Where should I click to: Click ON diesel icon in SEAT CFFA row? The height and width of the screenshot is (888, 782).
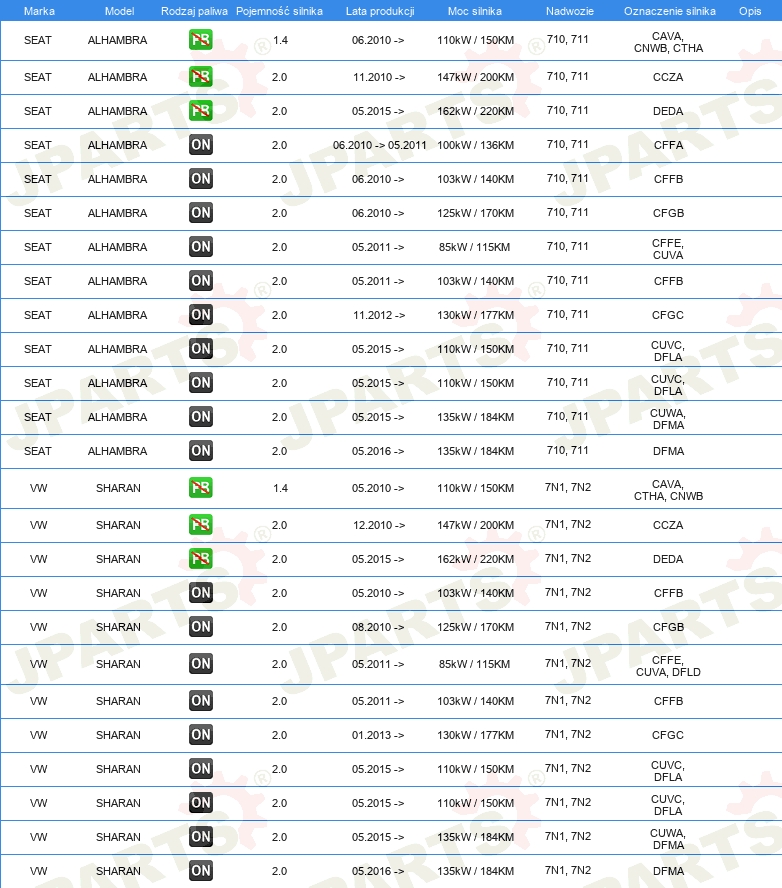tap(200, 144)
